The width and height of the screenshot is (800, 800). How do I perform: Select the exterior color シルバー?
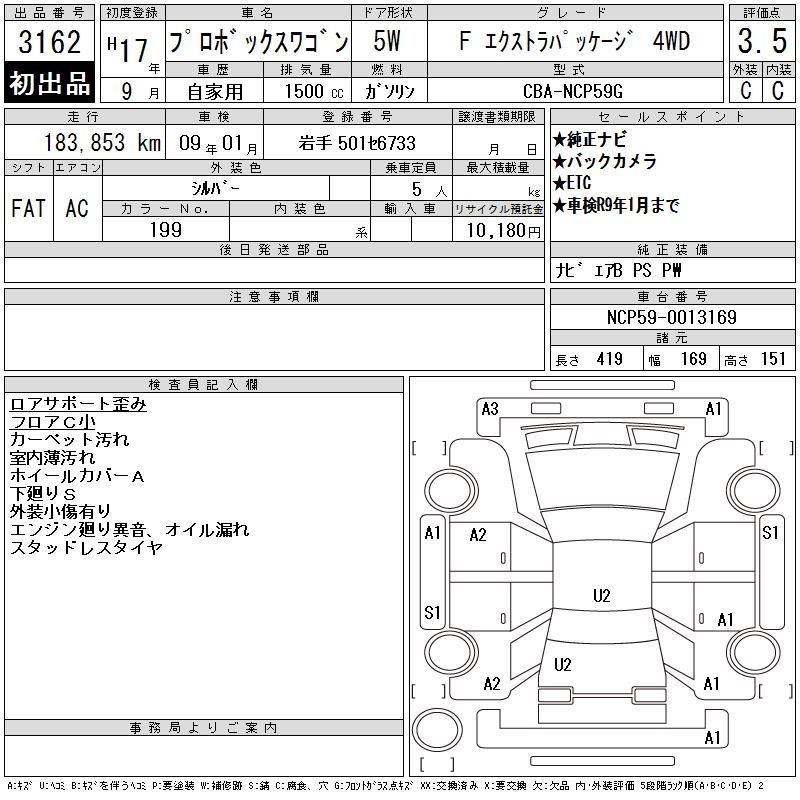pos(216,189)
